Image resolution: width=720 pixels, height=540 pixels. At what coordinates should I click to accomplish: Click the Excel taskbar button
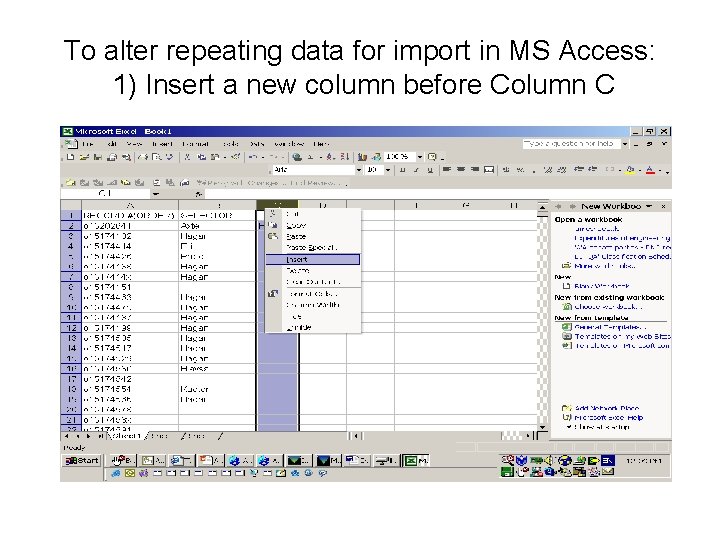pos(416,461)
